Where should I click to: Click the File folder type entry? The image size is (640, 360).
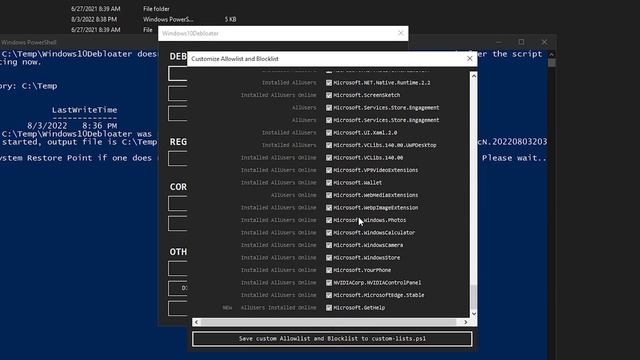coord(156,9)
